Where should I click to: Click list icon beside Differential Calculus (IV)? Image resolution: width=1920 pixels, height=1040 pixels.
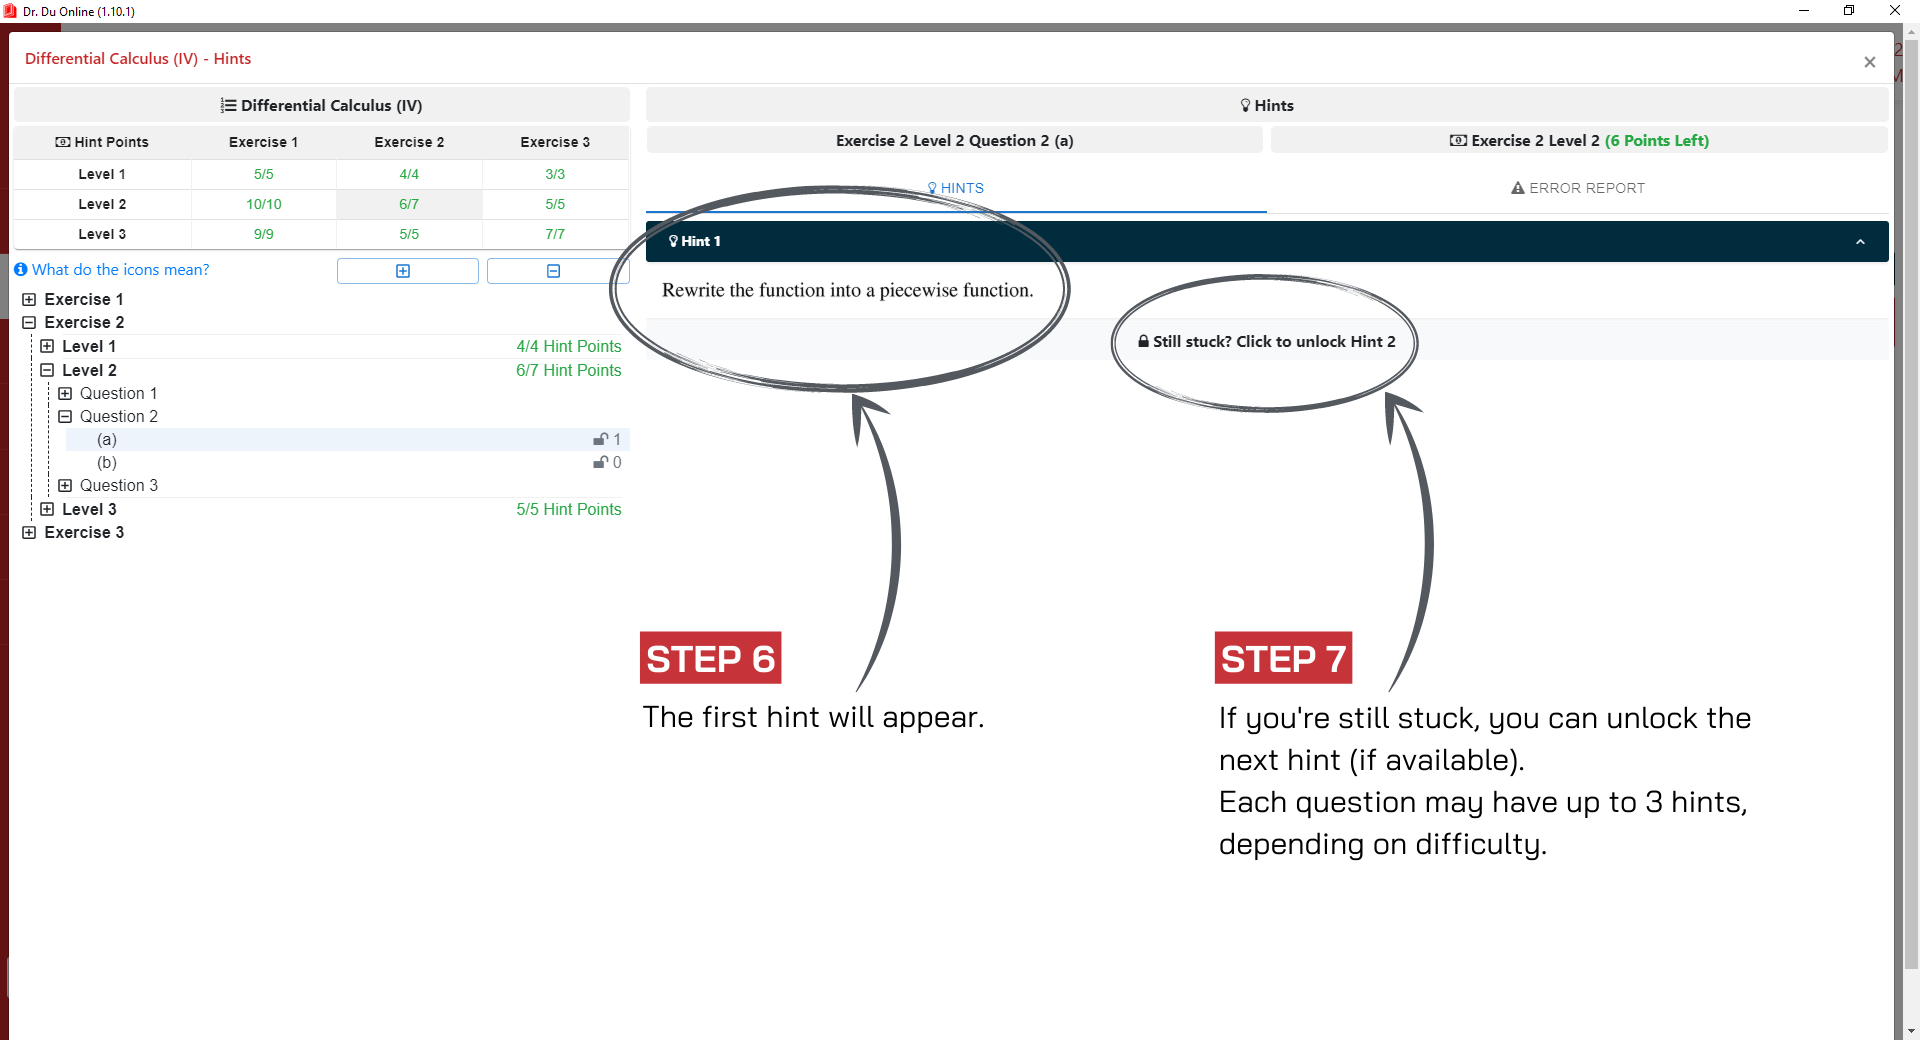click(x=229, y=105)
